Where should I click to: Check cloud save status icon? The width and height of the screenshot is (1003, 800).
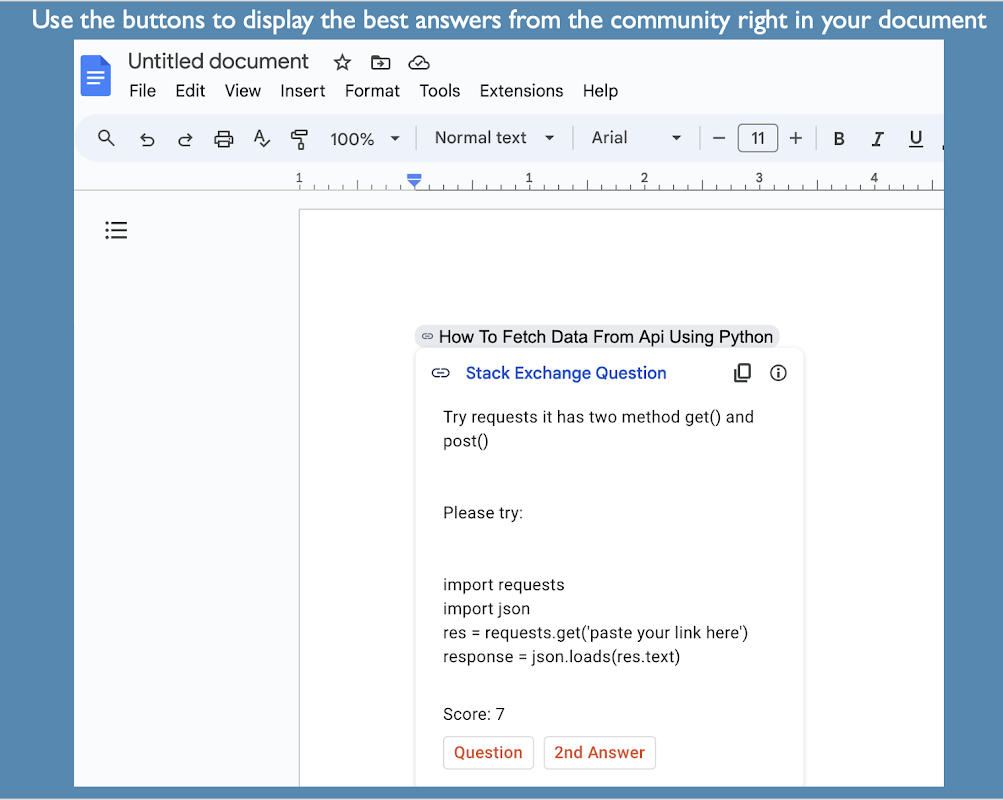click(x=419, y=63)
